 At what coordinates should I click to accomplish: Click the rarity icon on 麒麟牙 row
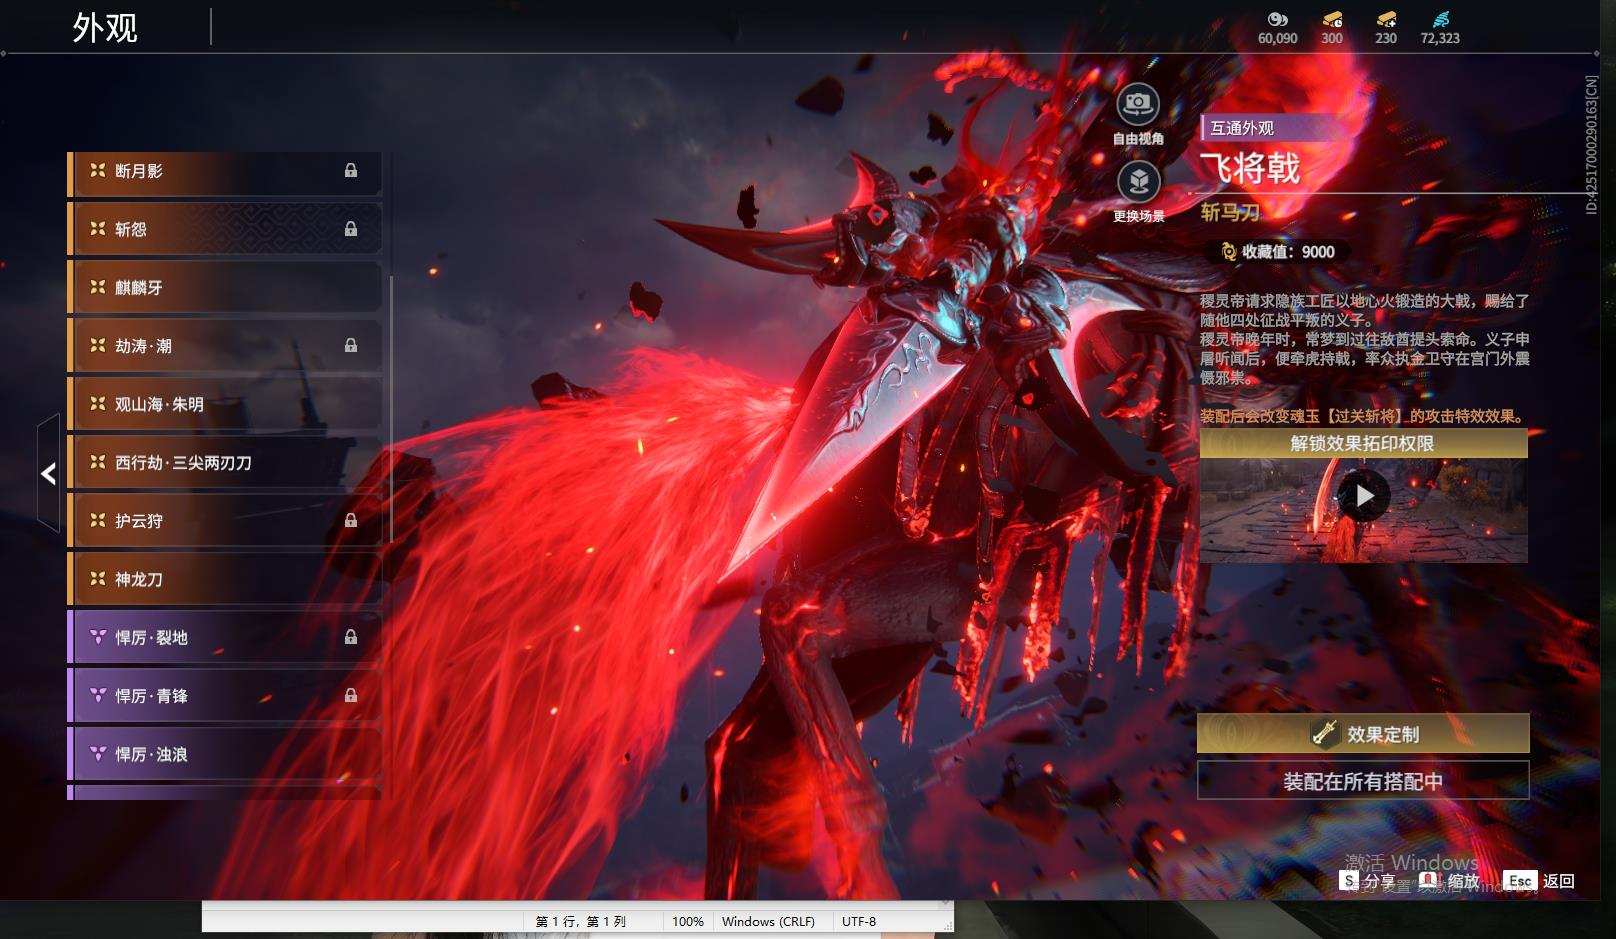click(98, 287)
